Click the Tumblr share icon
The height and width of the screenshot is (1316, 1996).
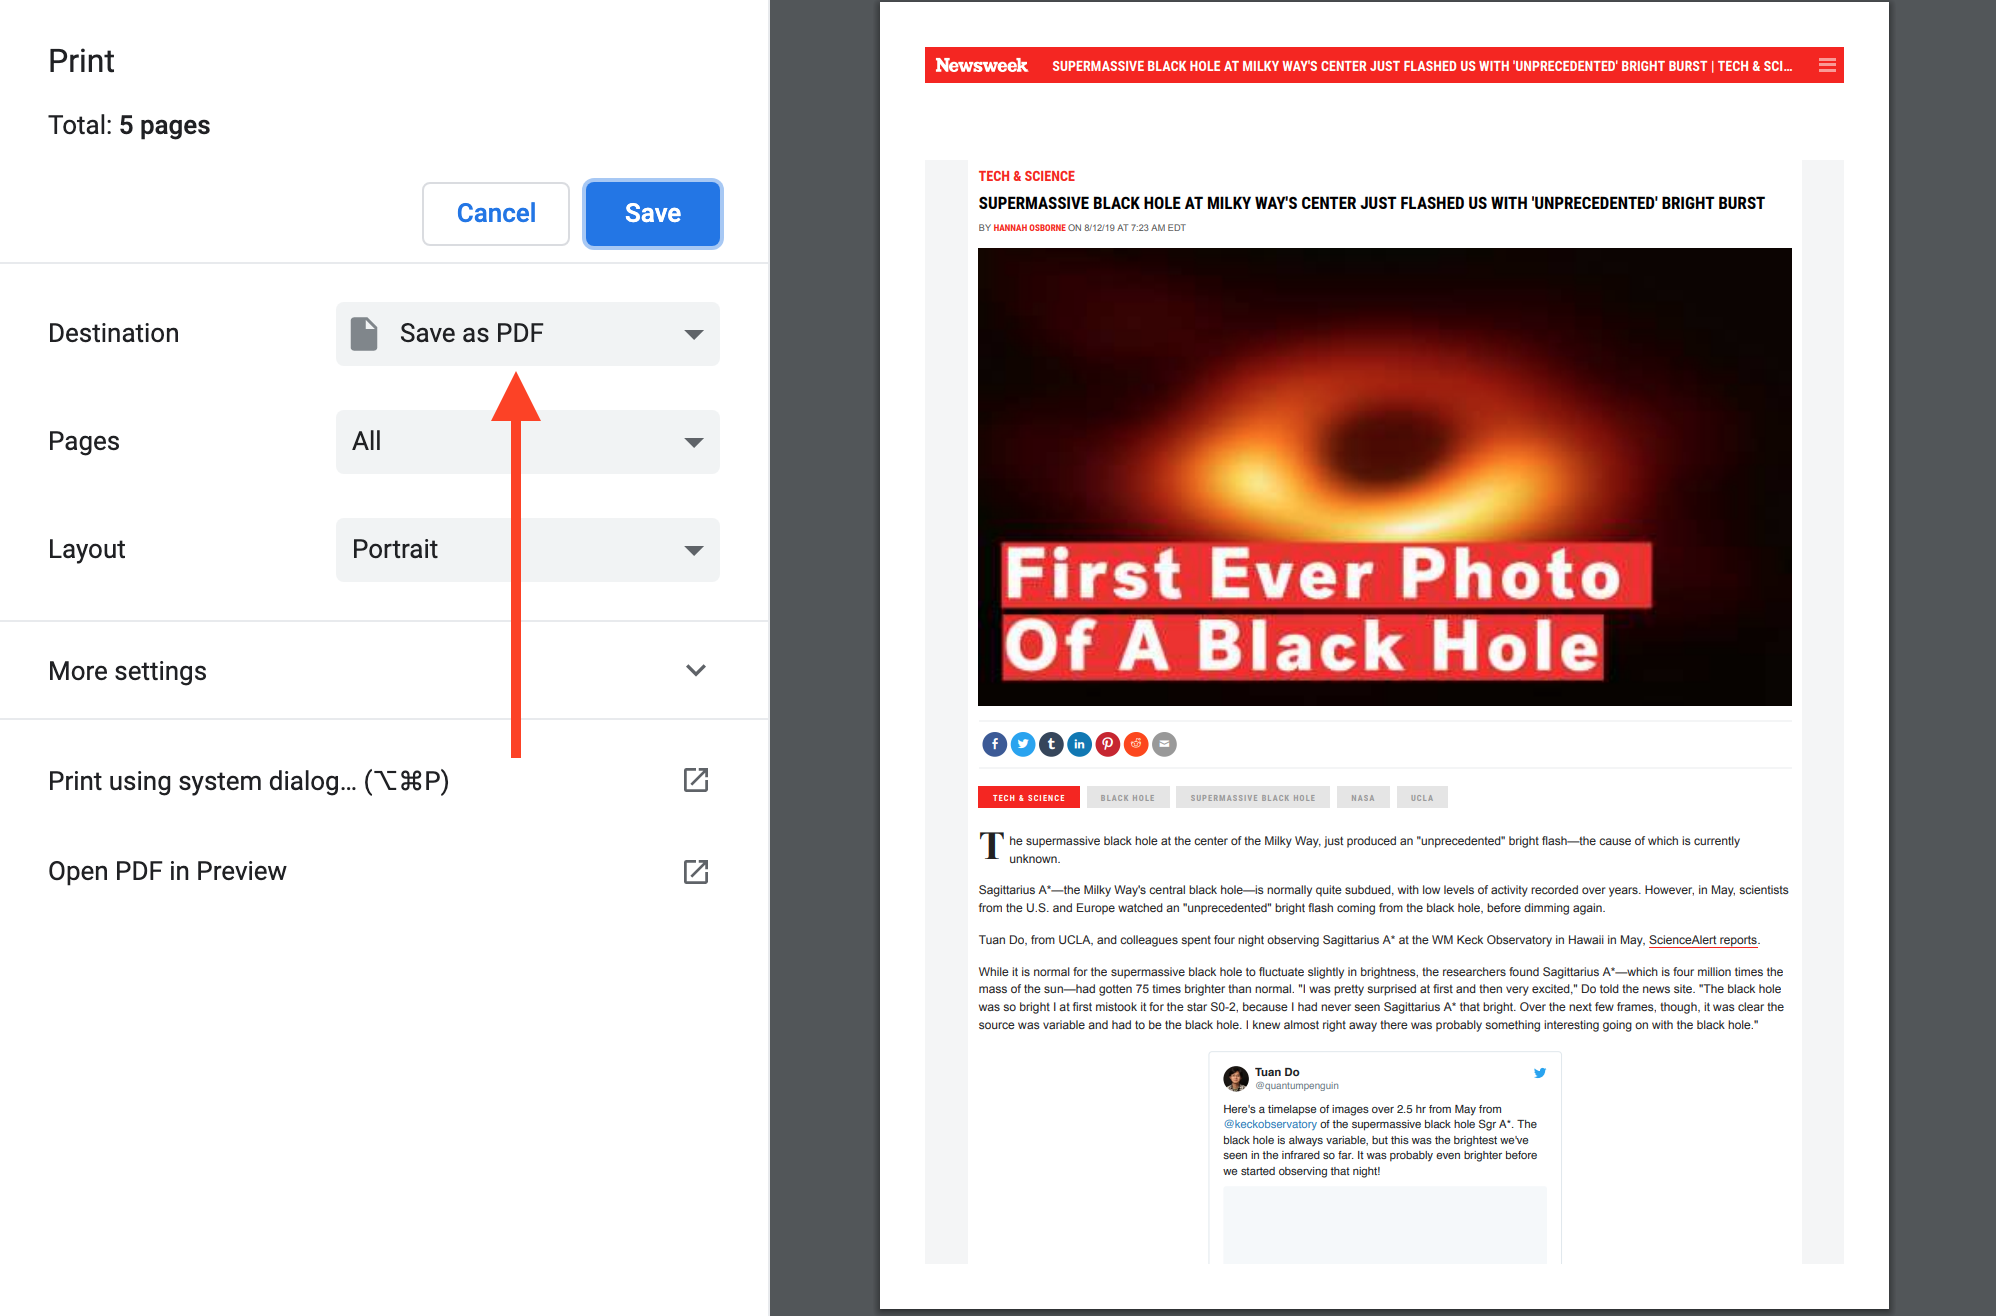click(1051, 744)
